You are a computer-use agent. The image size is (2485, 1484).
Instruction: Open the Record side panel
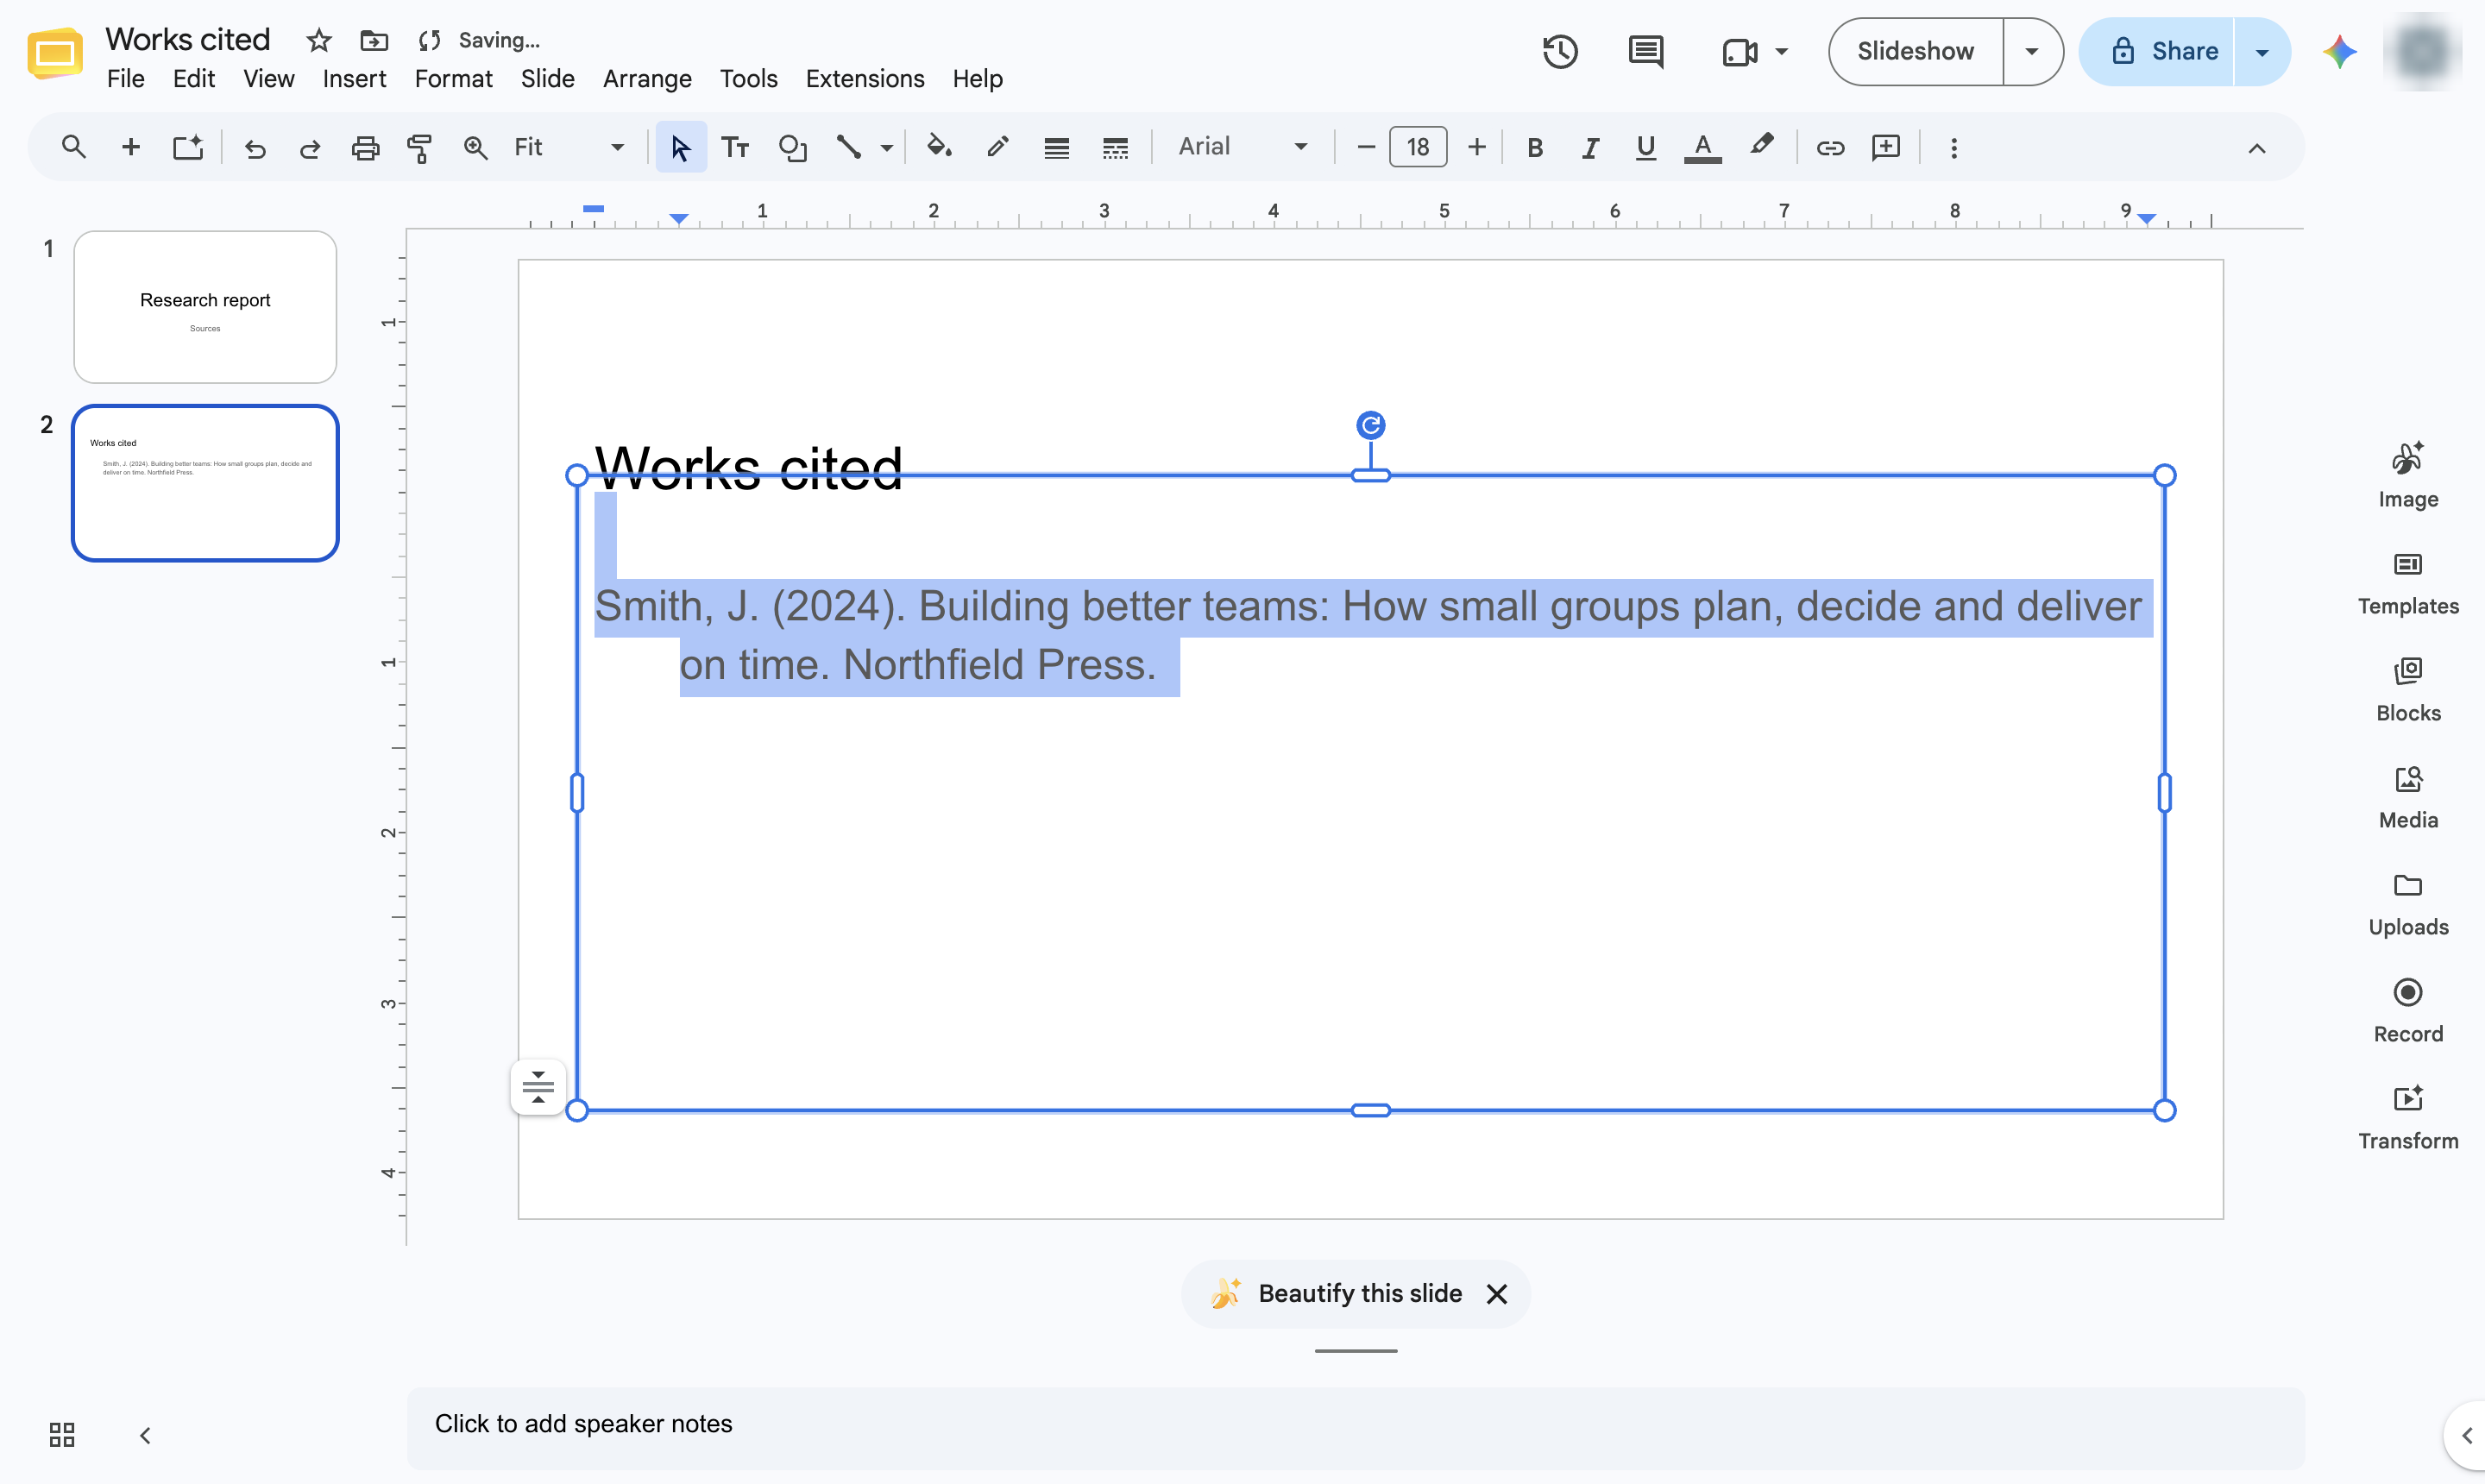[x=2407, y=1011]
